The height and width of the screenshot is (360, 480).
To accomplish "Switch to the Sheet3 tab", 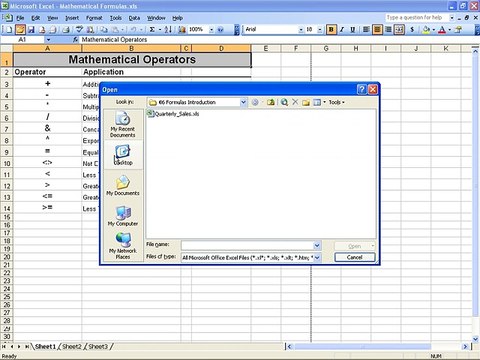I will click(x=98, y=347).
